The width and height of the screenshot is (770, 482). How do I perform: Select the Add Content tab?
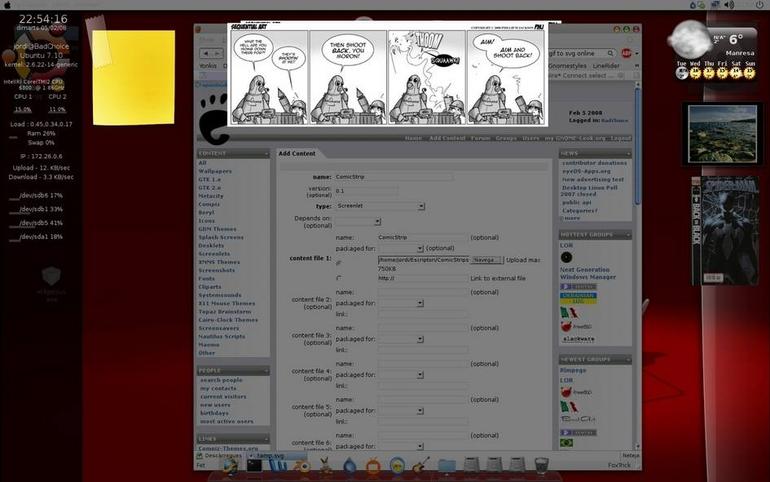point(297,154)
